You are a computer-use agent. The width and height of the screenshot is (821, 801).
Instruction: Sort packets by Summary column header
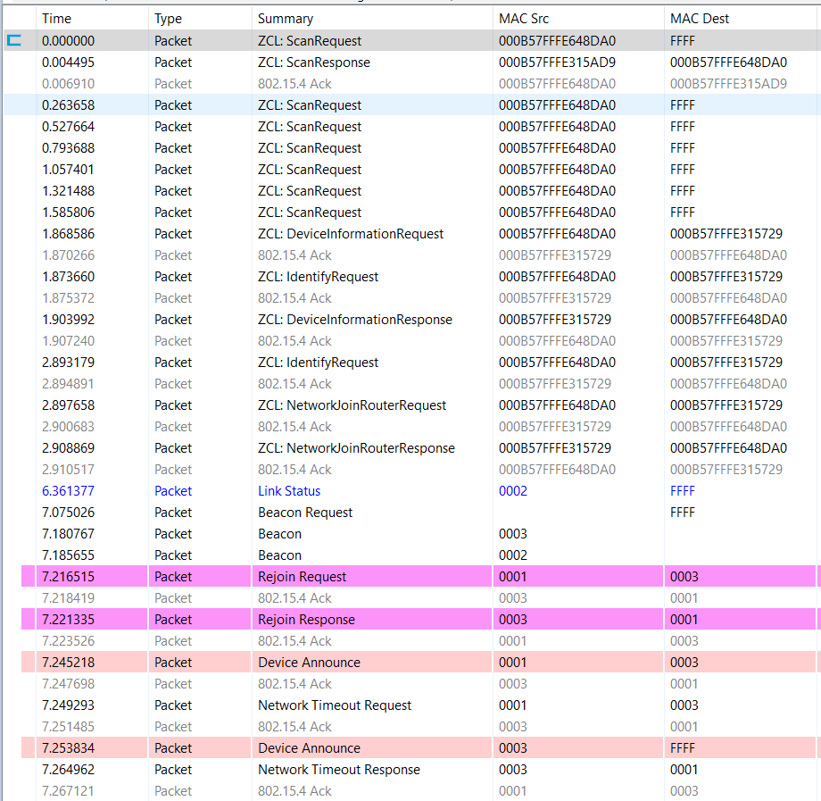tap(285, 18)
